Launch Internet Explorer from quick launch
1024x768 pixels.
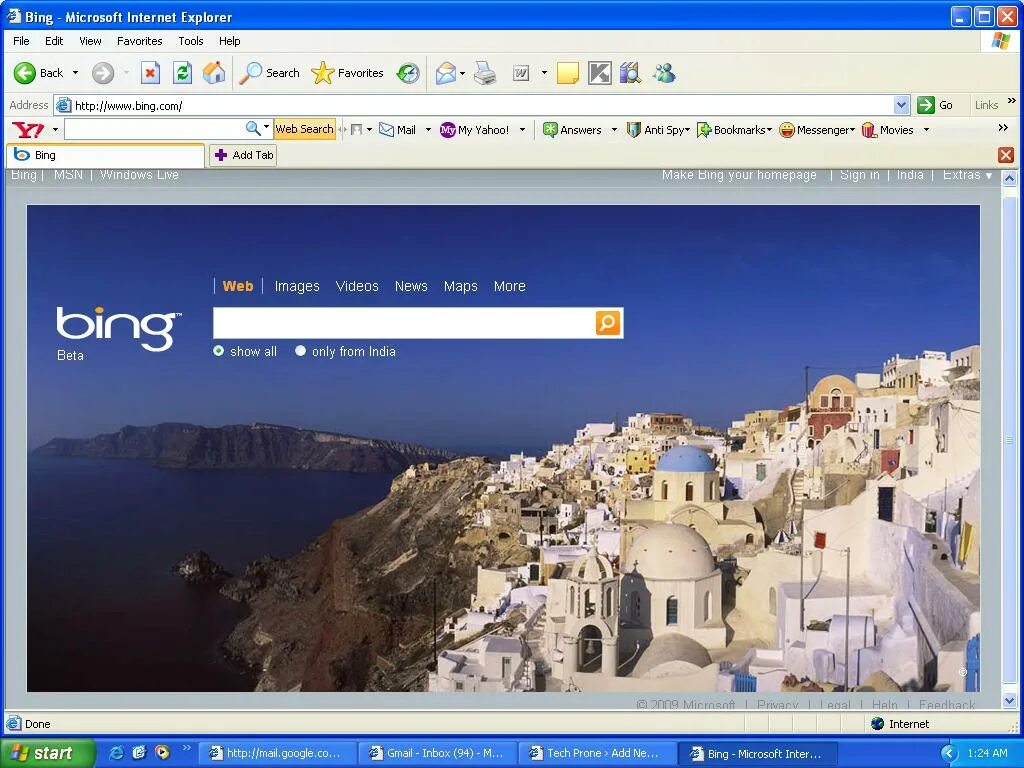pos(116,752)
